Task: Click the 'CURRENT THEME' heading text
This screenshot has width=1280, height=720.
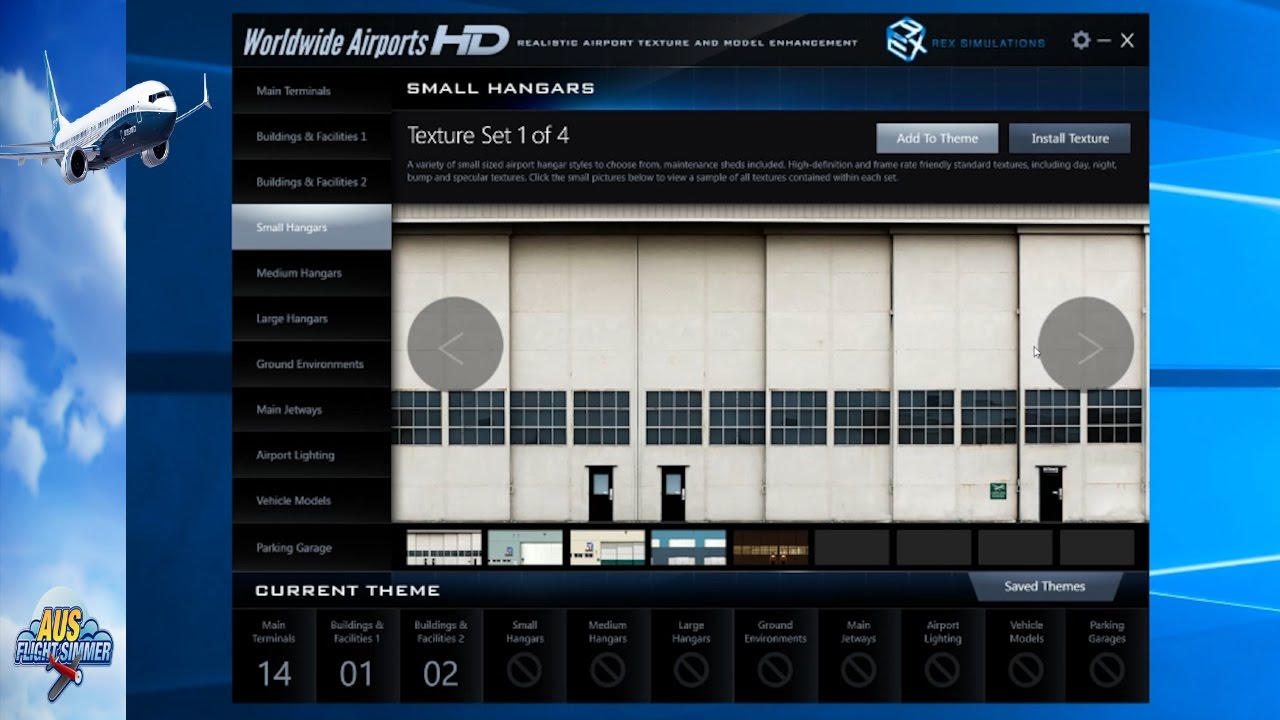Action: (x=348, y=591)
